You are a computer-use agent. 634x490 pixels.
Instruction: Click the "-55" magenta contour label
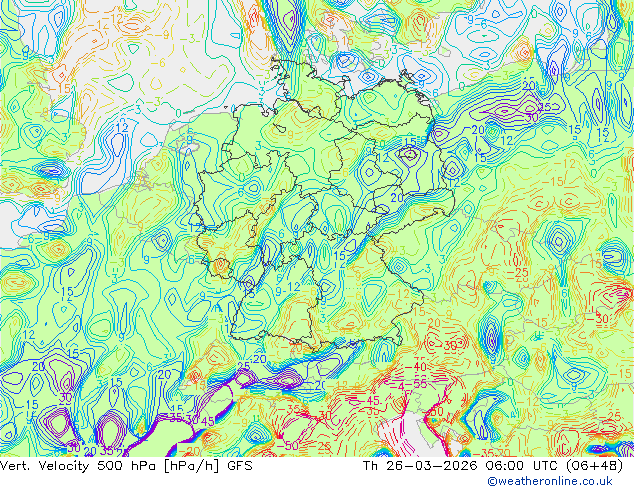click(415, 383)
